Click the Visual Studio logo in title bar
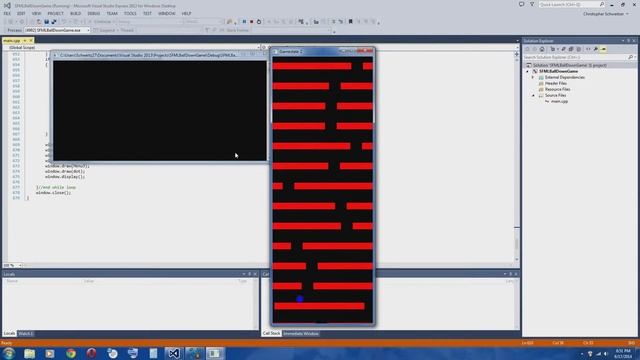640x360 pixels. coord(7,5)
